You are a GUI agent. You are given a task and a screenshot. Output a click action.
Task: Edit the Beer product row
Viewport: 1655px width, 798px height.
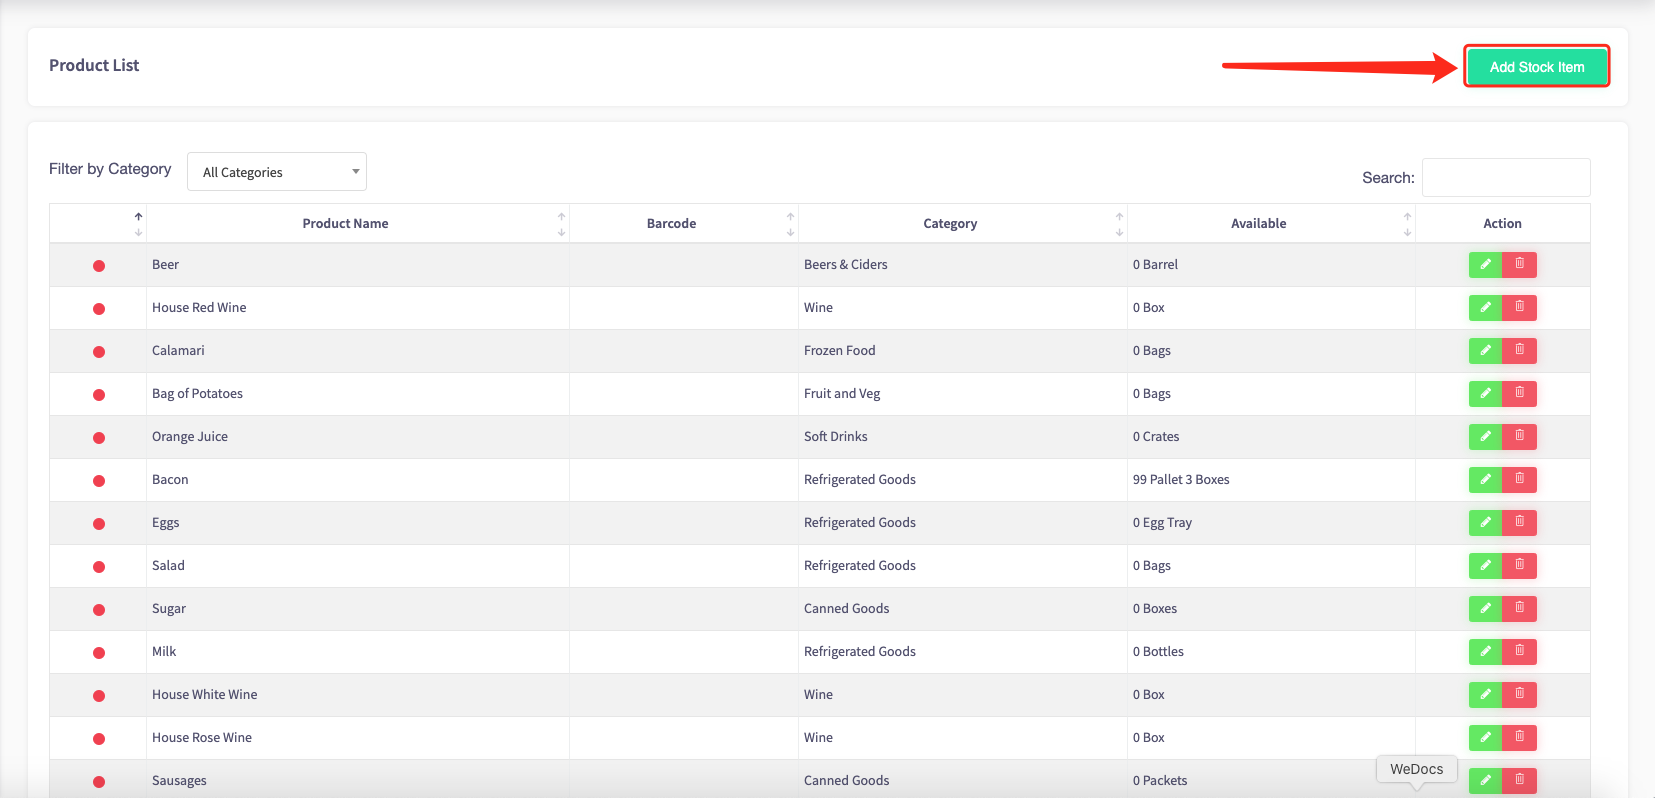tap(1485, 264)
